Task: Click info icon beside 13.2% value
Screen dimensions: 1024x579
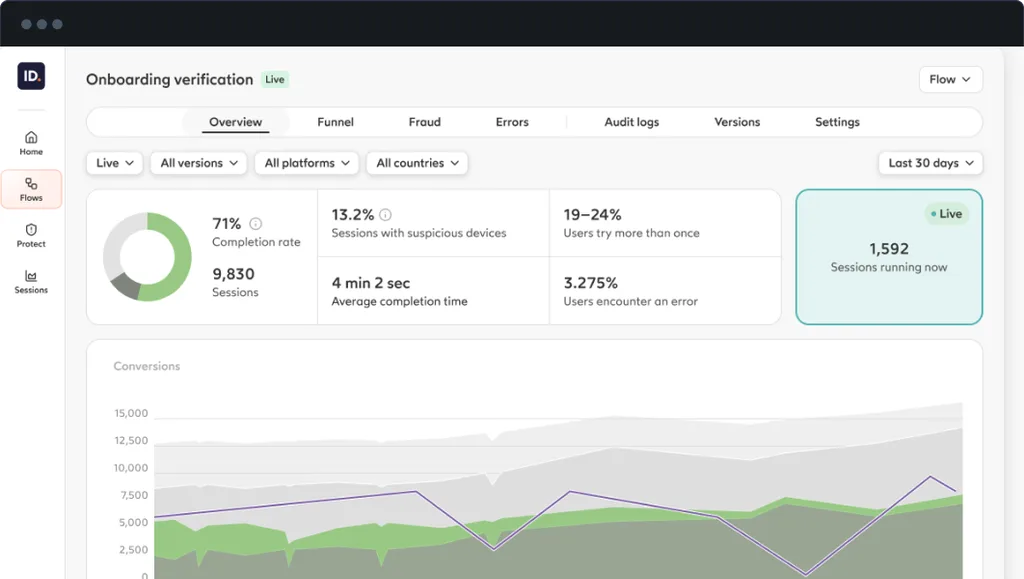Action: 385,215
